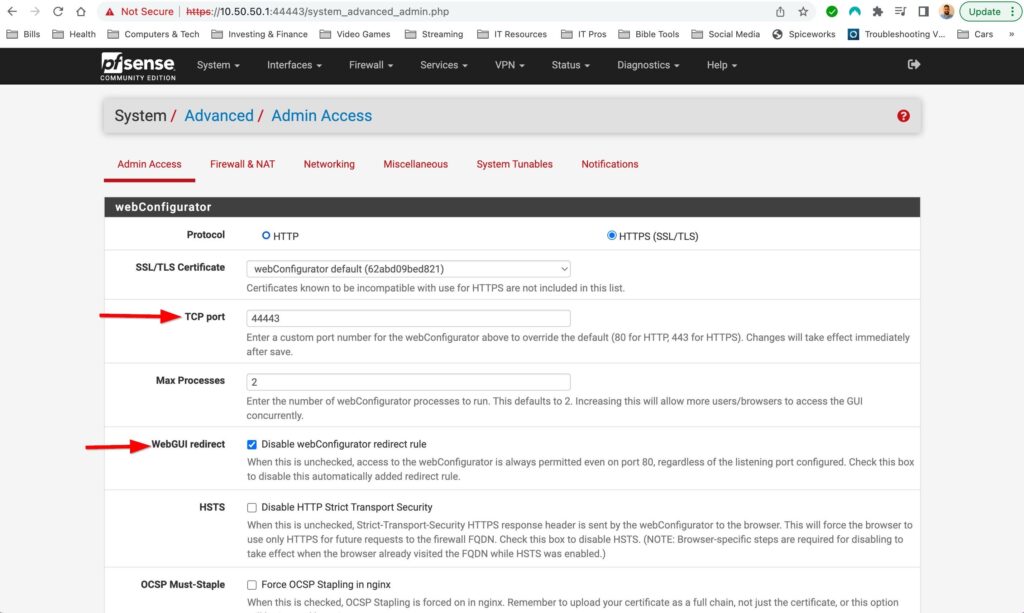The width and height of the screenshot is (1024, 613).
Task: Switch to the Networking tab
Action: [329, 165]
